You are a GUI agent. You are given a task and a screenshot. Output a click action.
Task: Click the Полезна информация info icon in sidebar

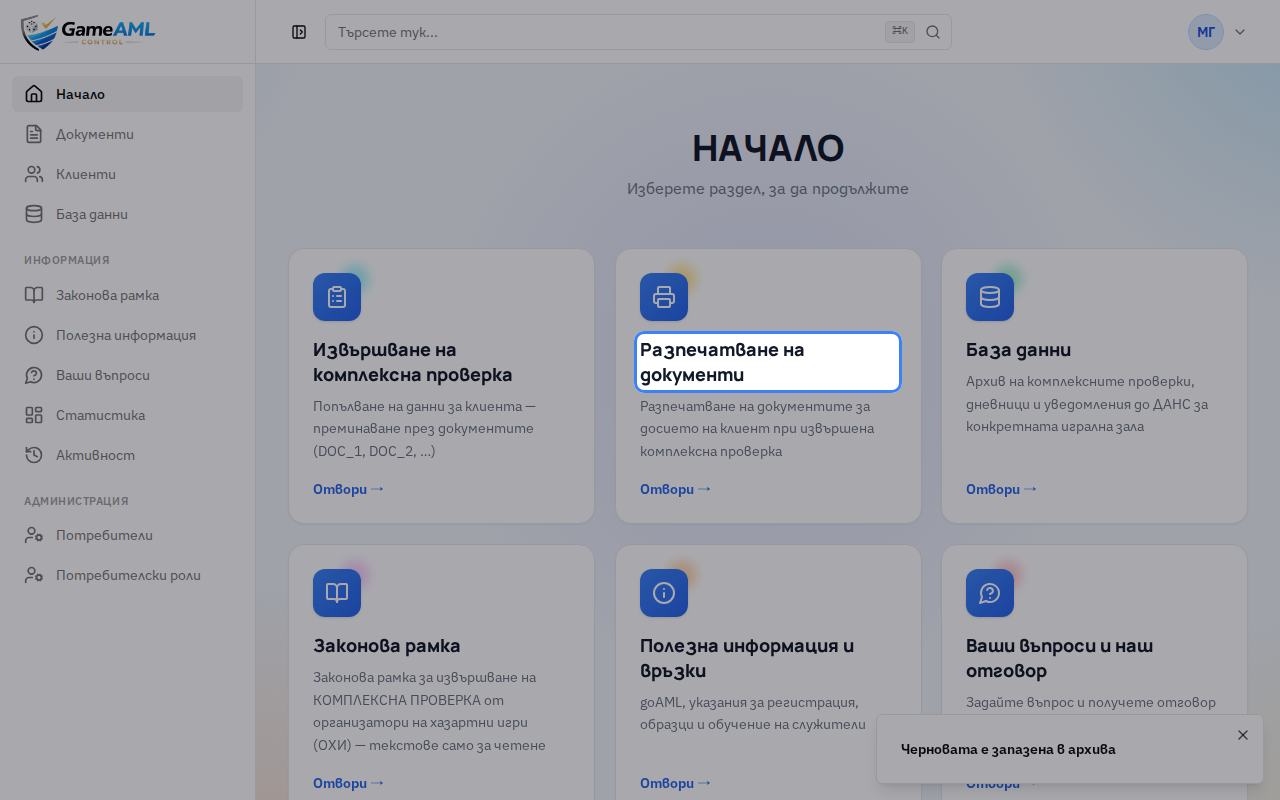[x=34, y=335]
